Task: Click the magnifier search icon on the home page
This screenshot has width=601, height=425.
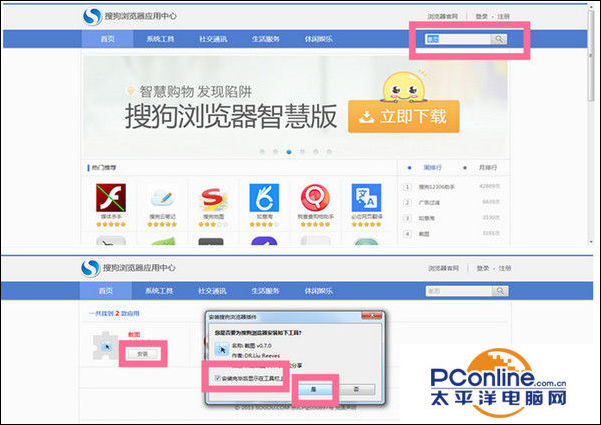Action: (x=499, y=39)
